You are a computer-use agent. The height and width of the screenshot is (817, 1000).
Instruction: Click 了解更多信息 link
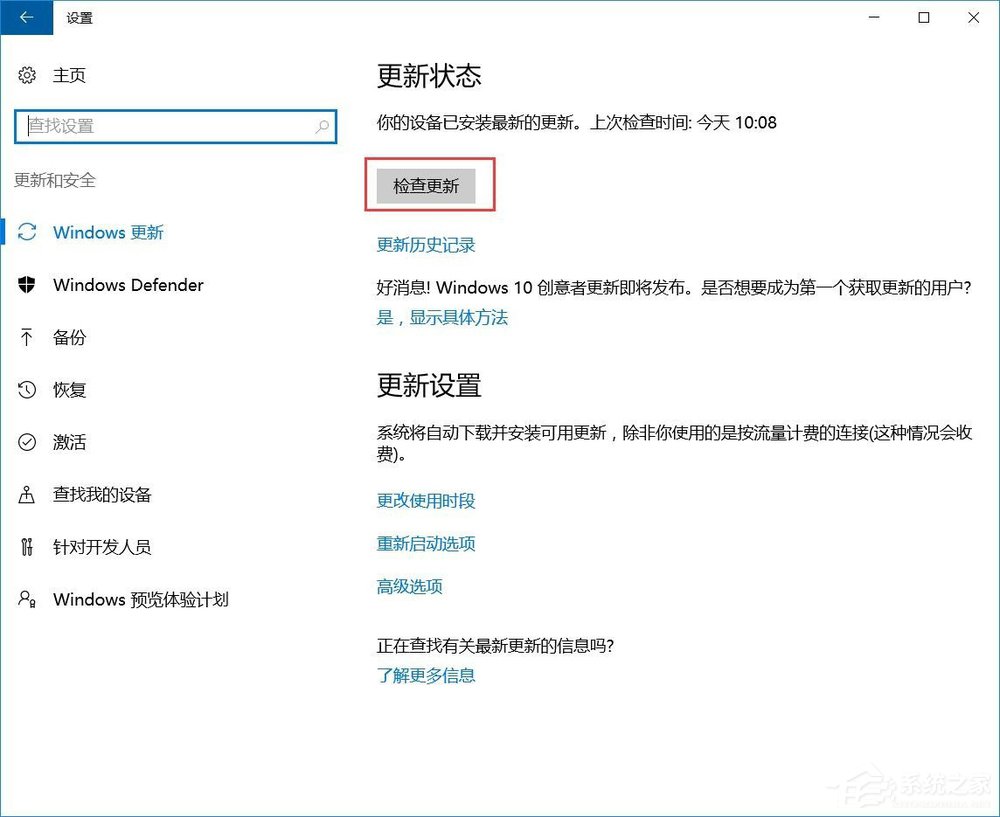425,675
